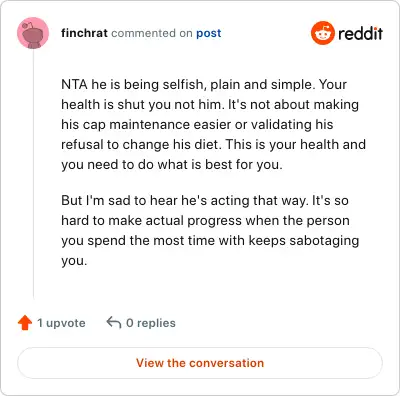Select the "1 upvote" count label

pos(61,323)
